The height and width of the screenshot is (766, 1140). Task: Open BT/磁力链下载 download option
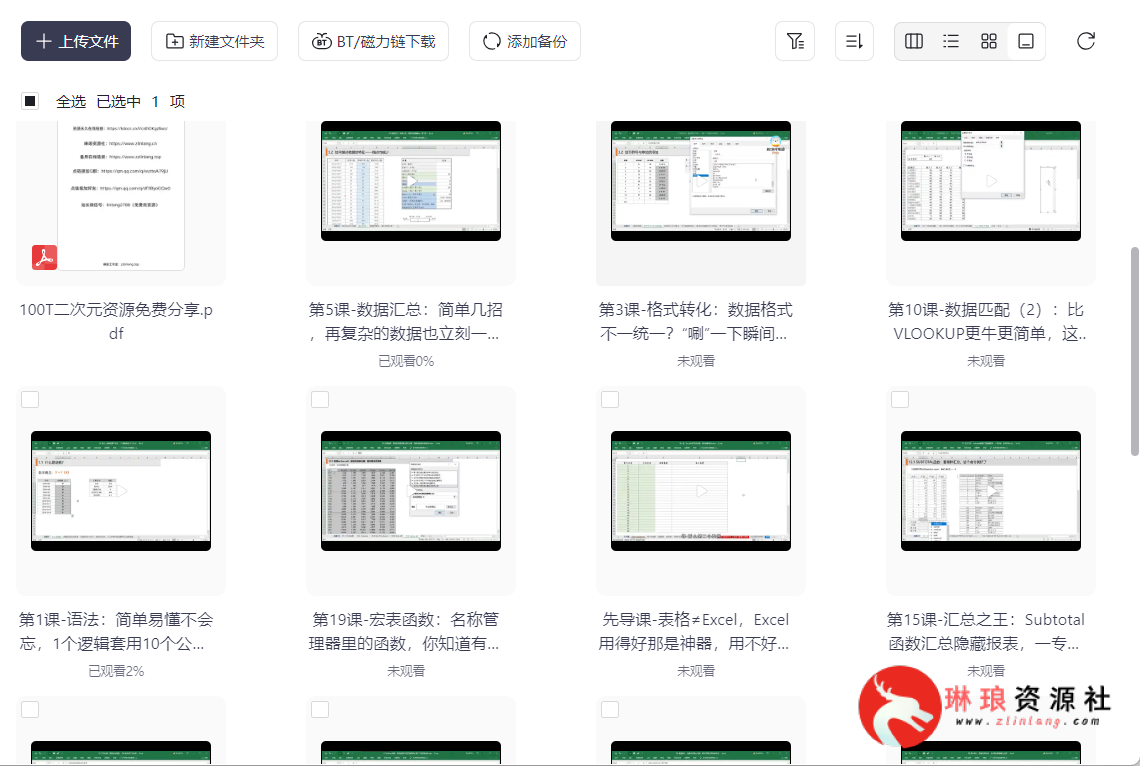pyautogui.click(x=373, y=41)
